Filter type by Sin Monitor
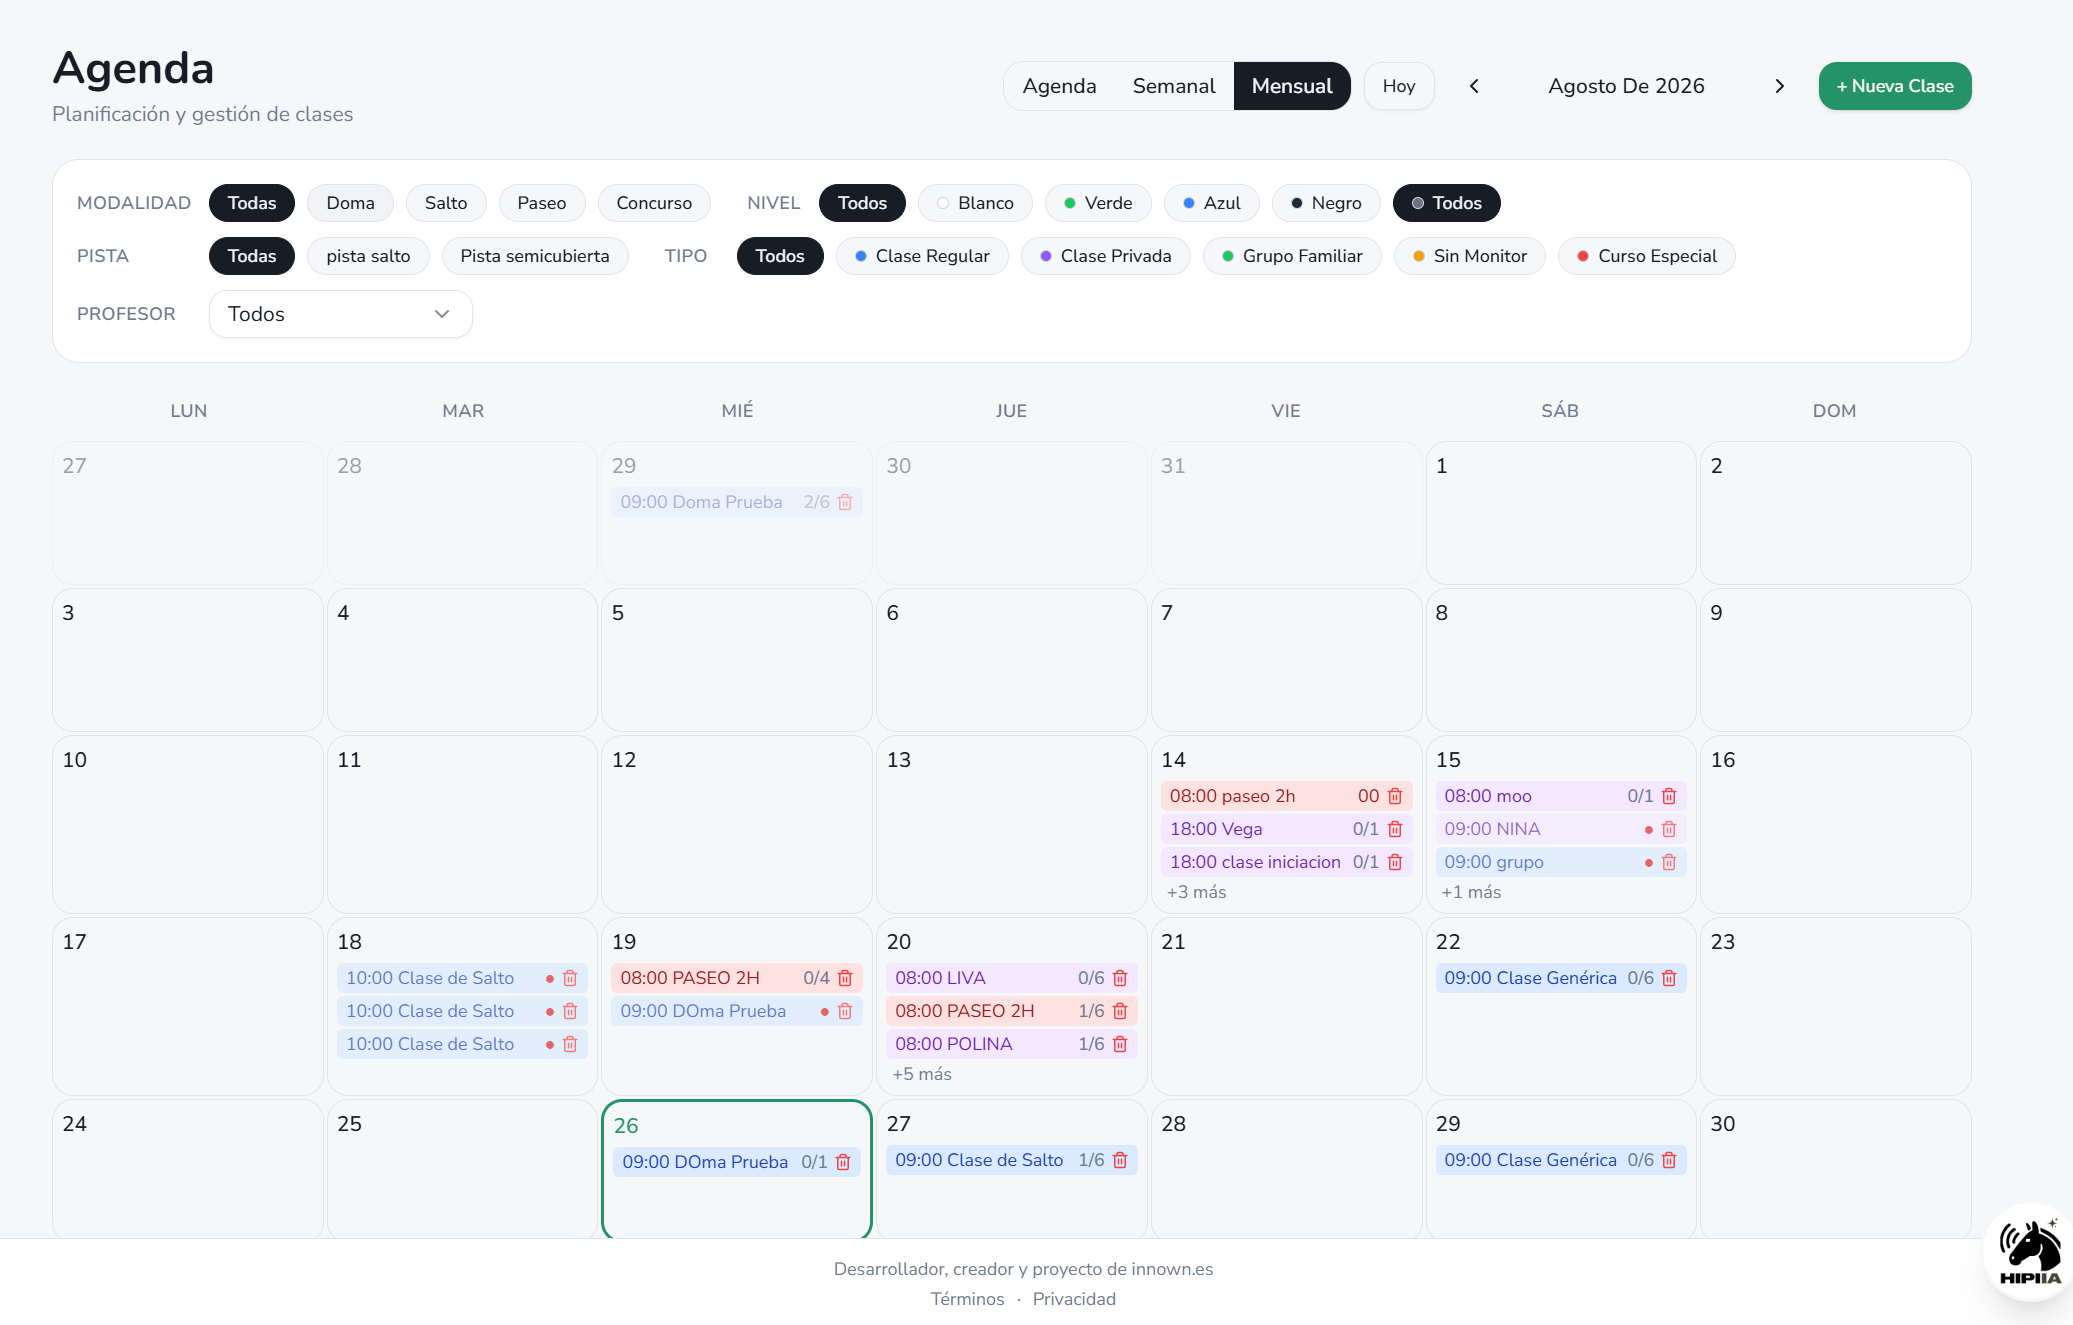This screenshot has width=2073, height=1325. point(1470,256)
